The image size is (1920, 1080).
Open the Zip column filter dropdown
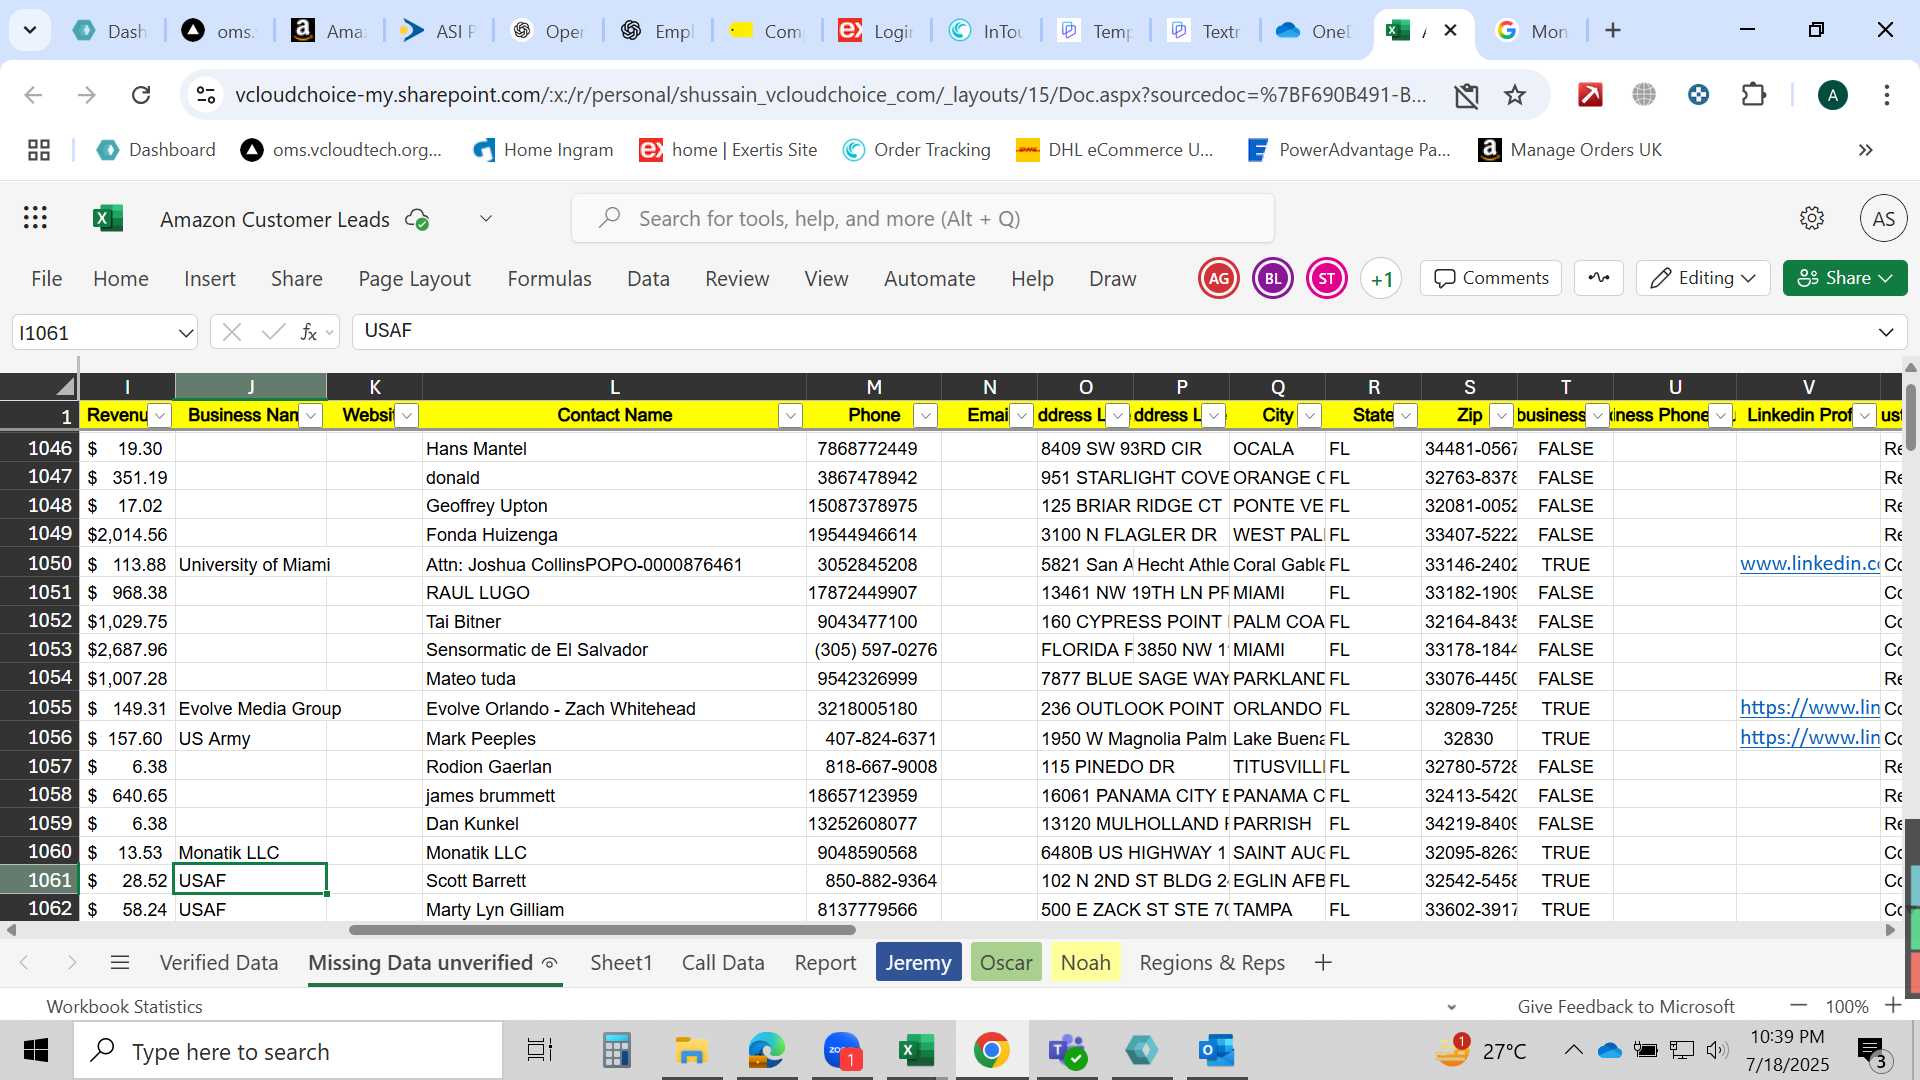click(x=1501, y=416)
